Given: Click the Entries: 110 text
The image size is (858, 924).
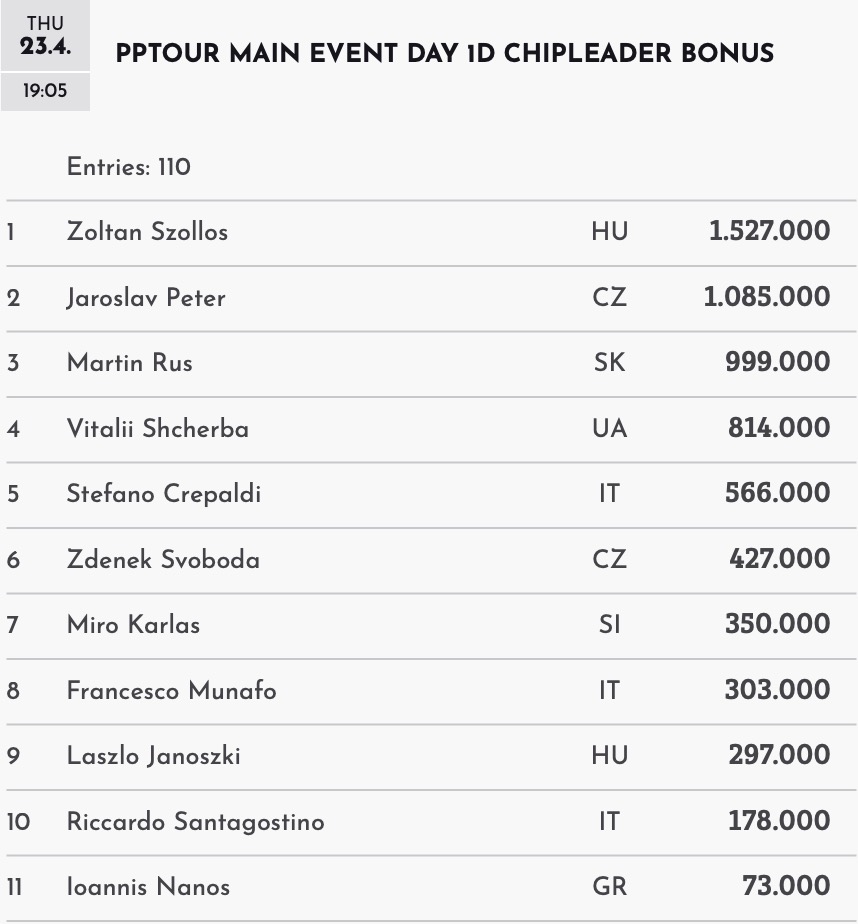Looking at the screenshot, I should tap(128, 167).
